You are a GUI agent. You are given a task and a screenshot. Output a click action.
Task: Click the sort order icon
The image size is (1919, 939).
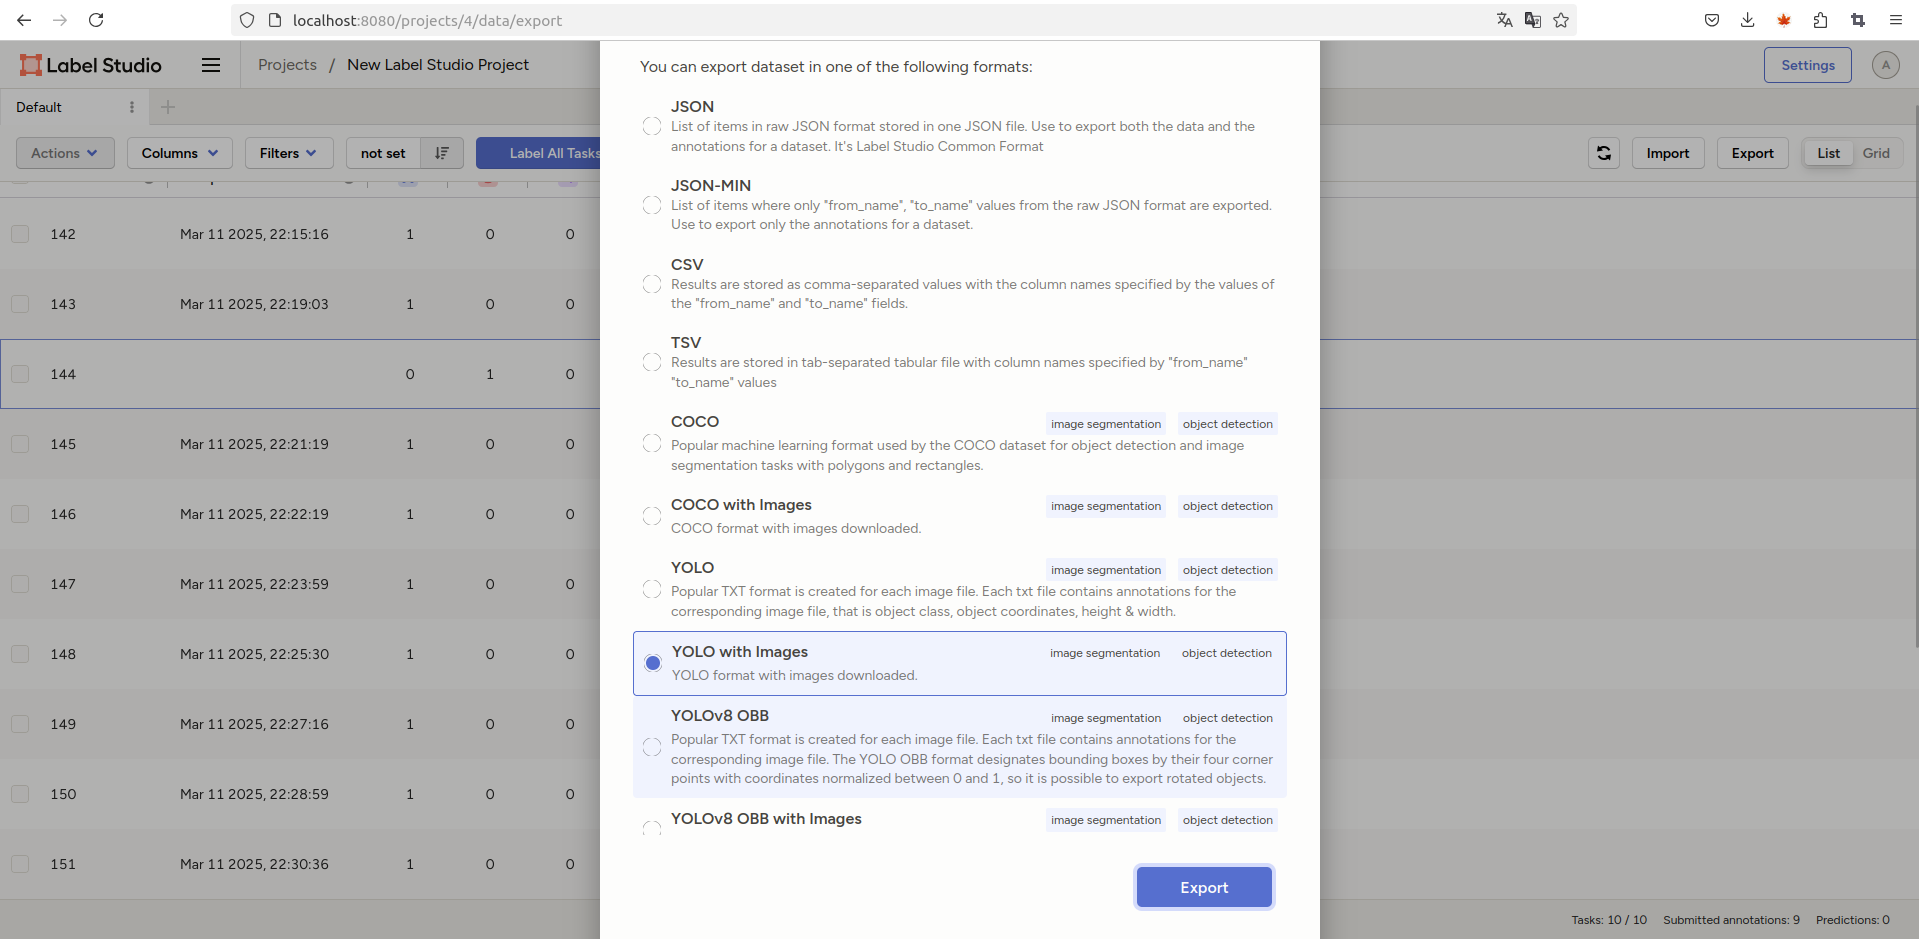click(441, 153)
